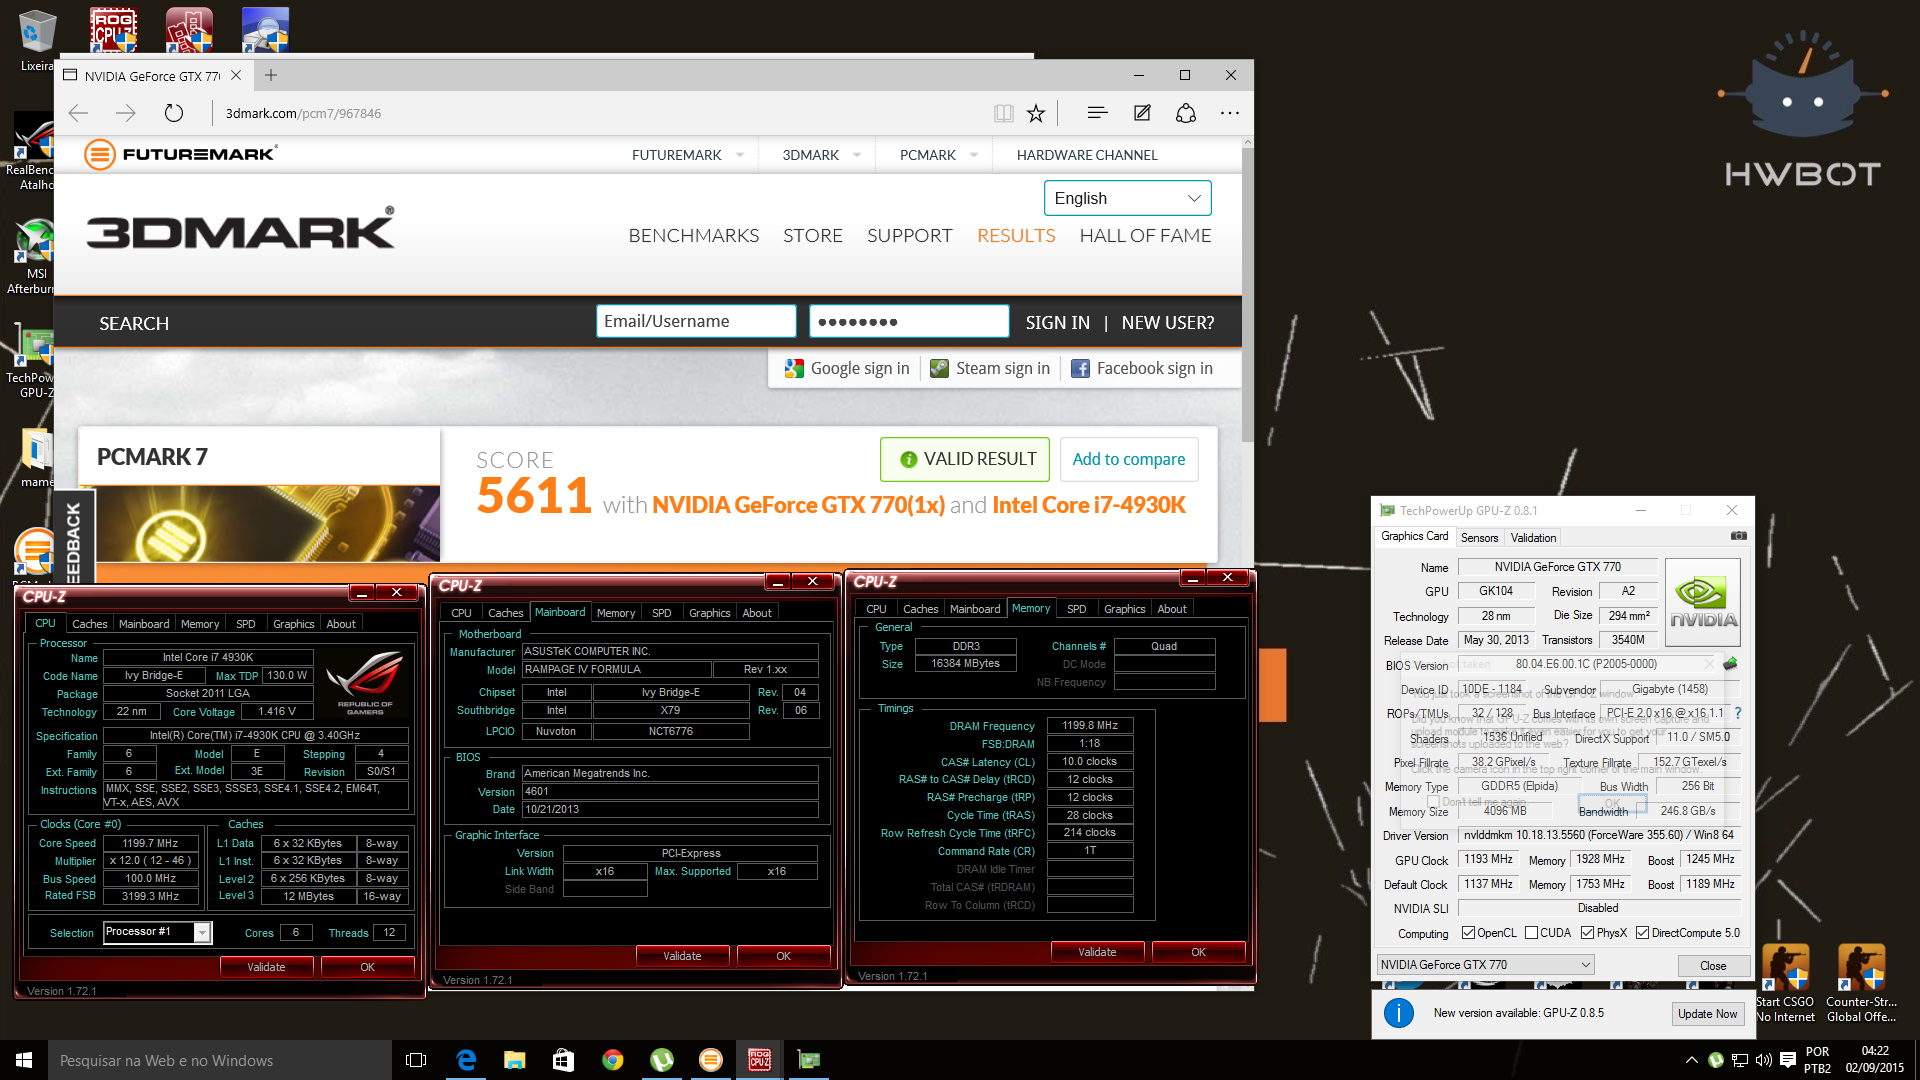Viewport: 1920px width, 1080px height.
Task: Add page to favorites star icon
Action: [x=1036, y=113]
